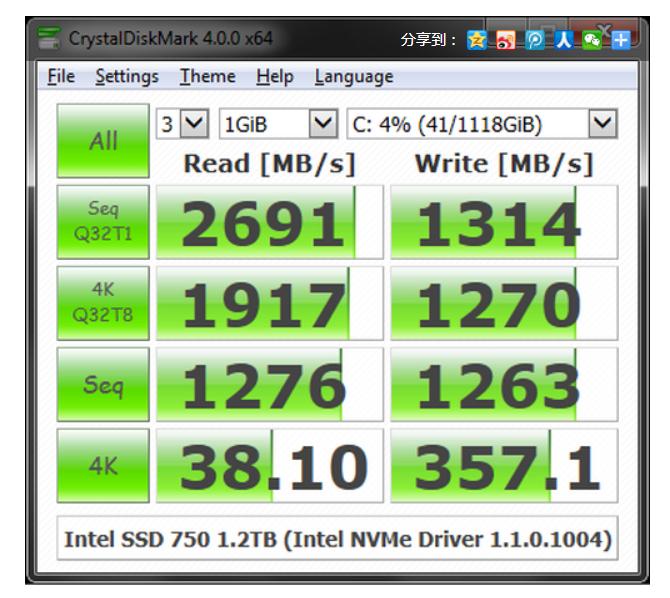Share to QZone star icon
Screen dimensions: 670x598
coord(477,41)
